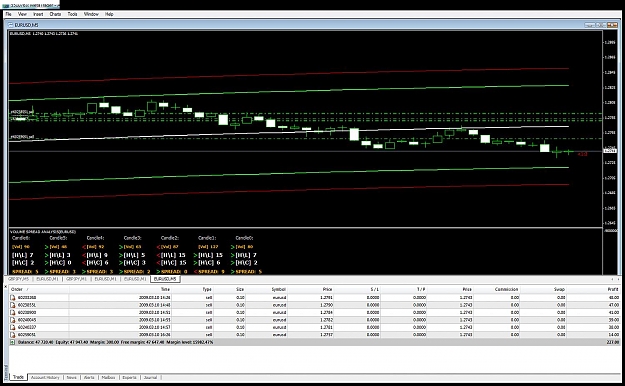Open the Help menu
Viewport: 625px width, 386px height.
(x=109, y=14)
